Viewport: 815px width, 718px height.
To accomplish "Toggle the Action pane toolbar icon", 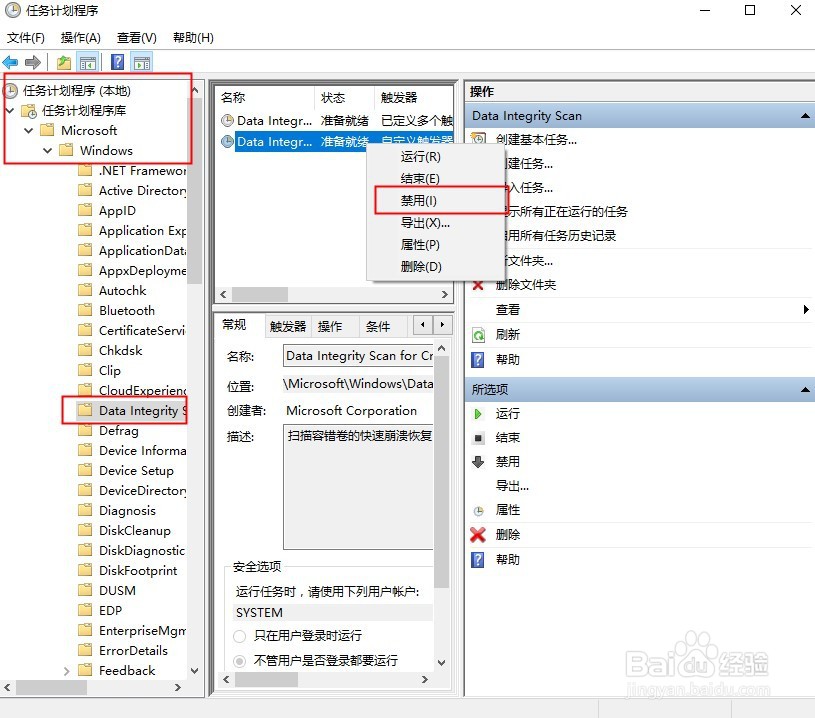I will click(x=142, y=61).
